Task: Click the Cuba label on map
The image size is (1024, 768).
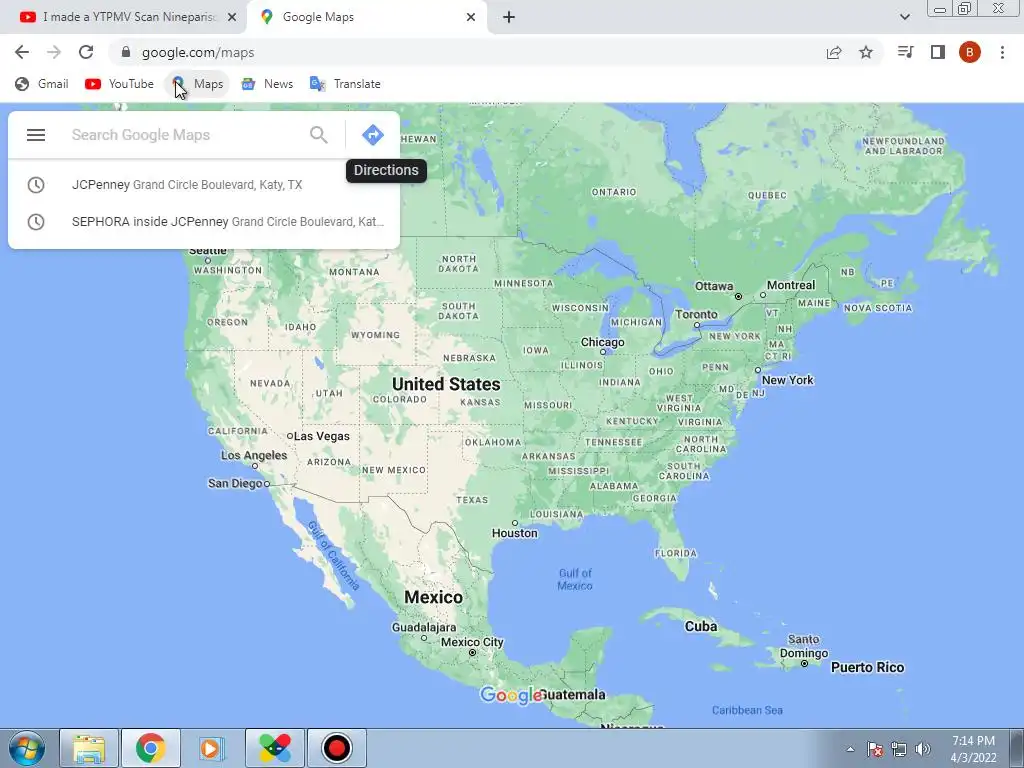Action: click(701, 626)
